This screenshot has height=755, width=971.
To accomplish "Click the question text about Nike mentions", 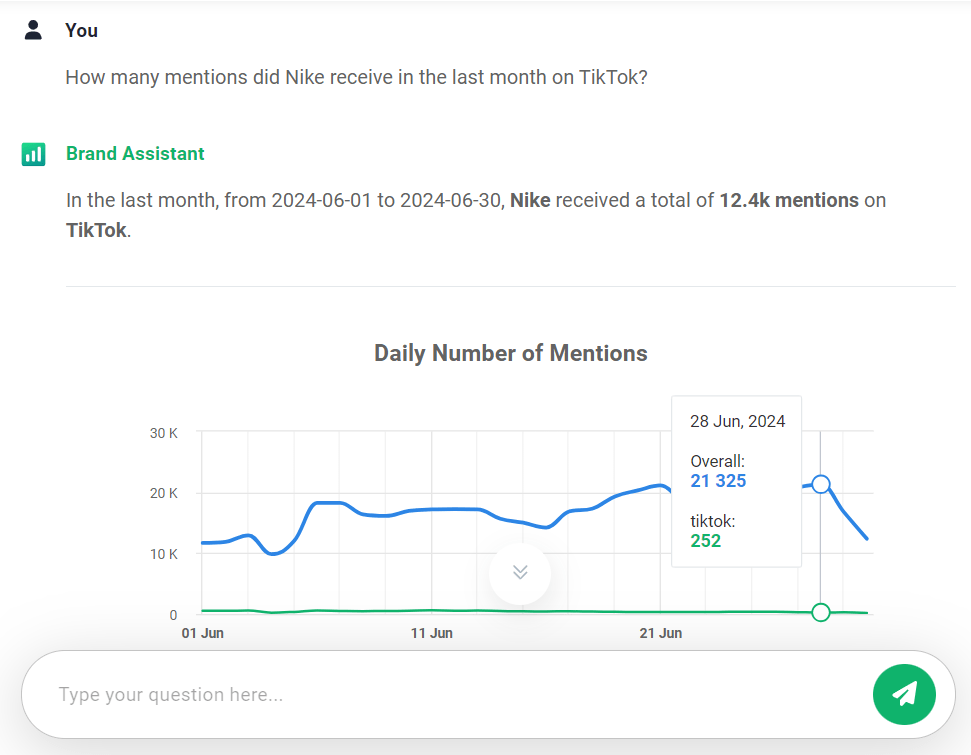I will click(x=356, y=77).
